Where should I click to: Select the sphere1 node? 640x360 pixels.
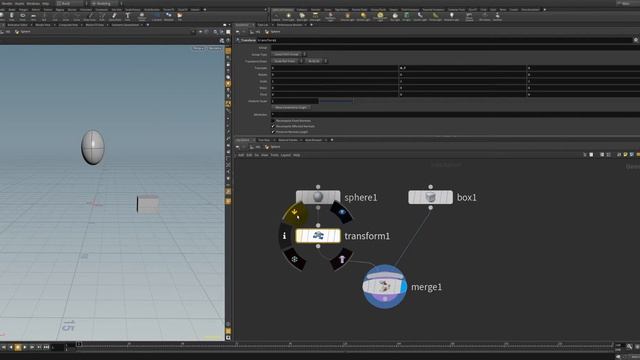click(x=318, y=197)
